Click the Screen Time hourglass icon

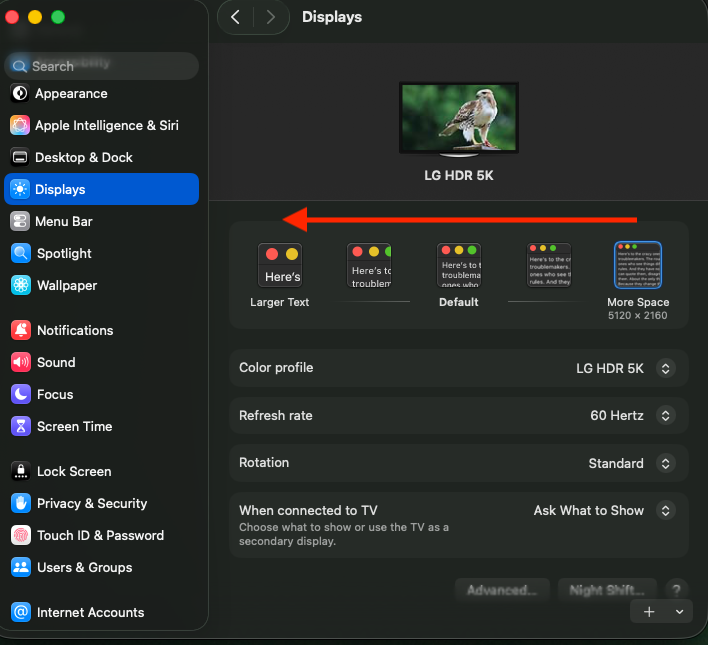[21, 427]
